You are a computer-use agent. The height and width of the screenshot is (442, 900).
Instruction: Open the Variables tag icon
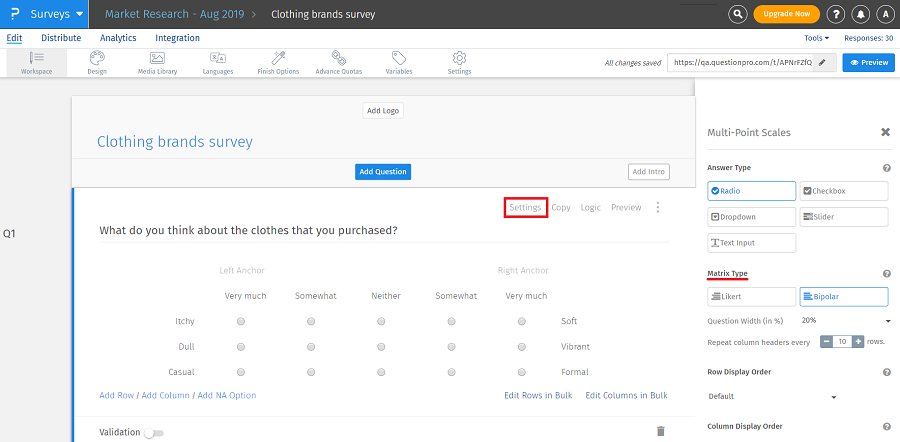coord(399,62)
